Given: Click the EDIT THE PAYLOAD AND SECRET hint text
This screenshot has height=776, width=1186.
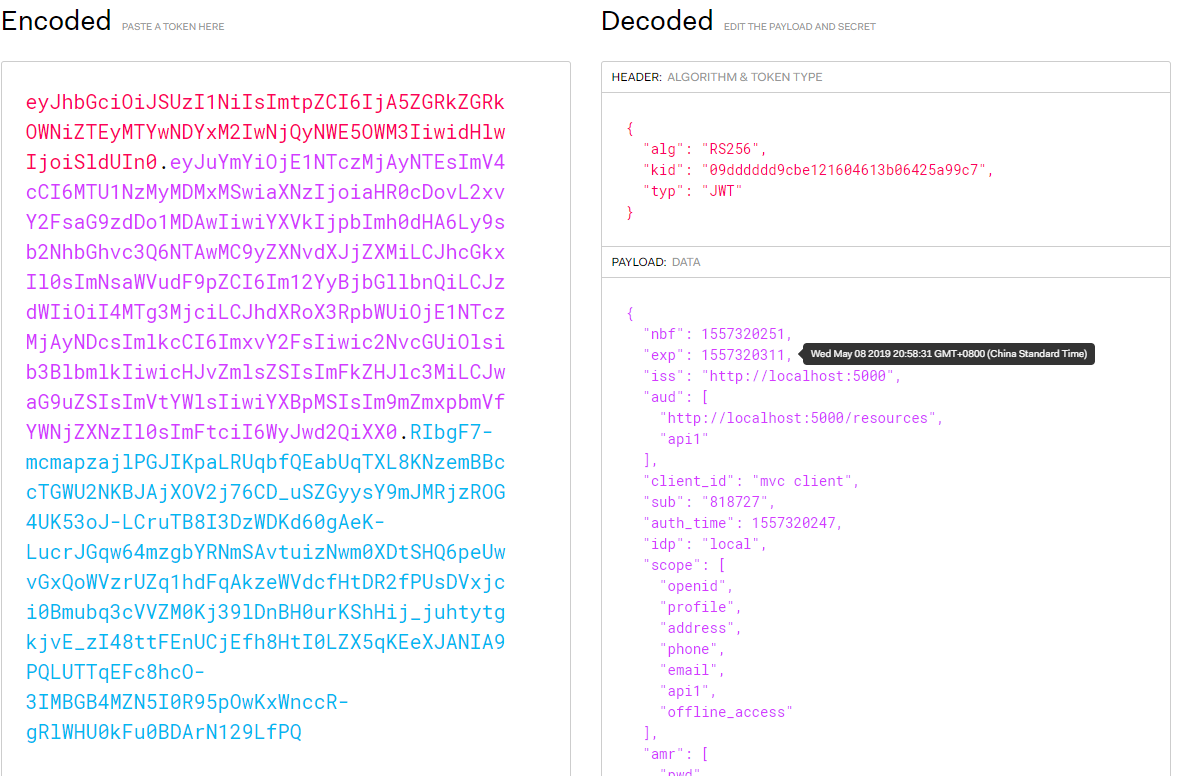Looking at the screenshot, I should 799,26.
